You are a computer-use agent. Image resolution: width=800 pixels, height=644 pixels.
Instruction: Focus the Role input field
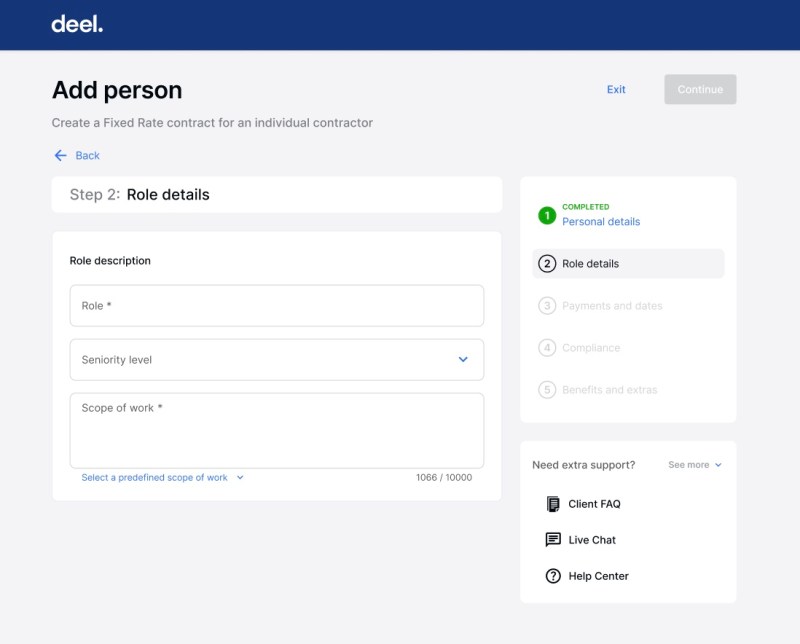[x=277, y=306]
